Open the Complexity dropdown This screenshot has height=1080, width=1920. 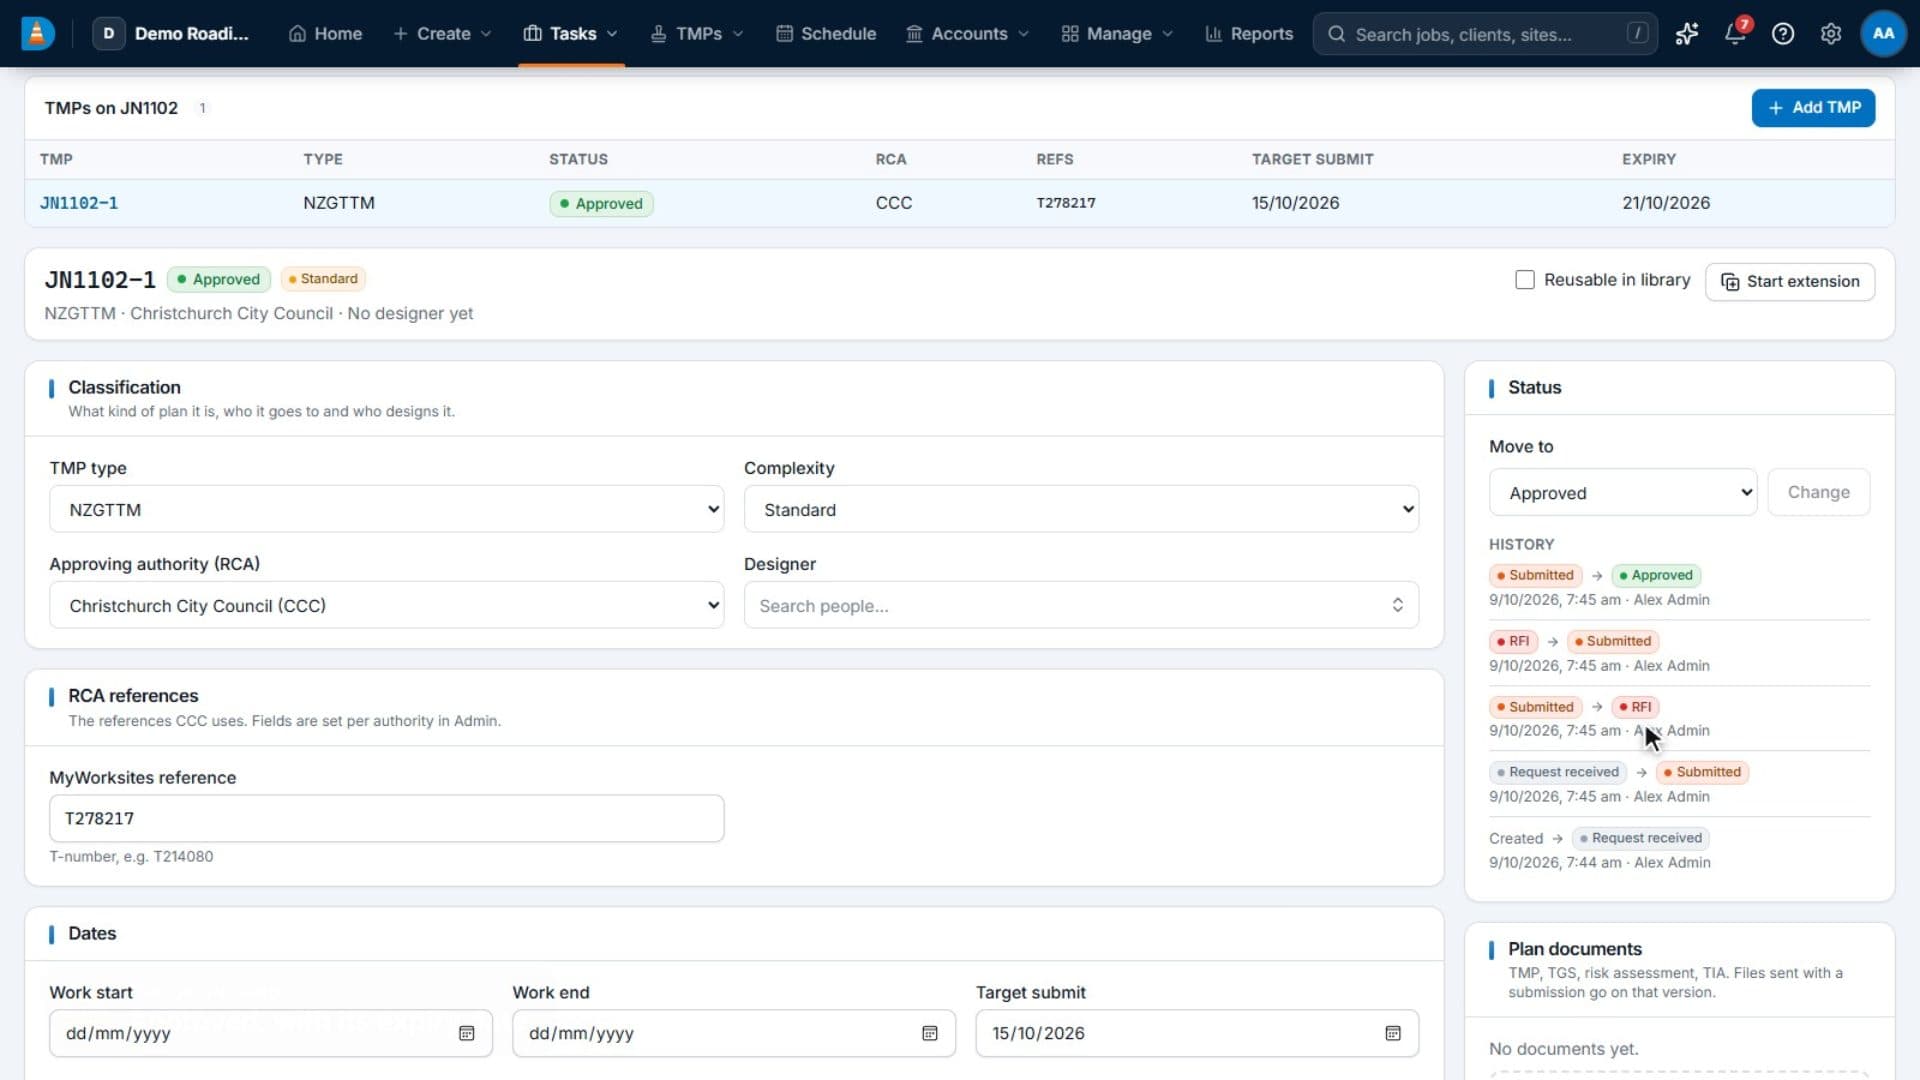(x=1081, y=509)
